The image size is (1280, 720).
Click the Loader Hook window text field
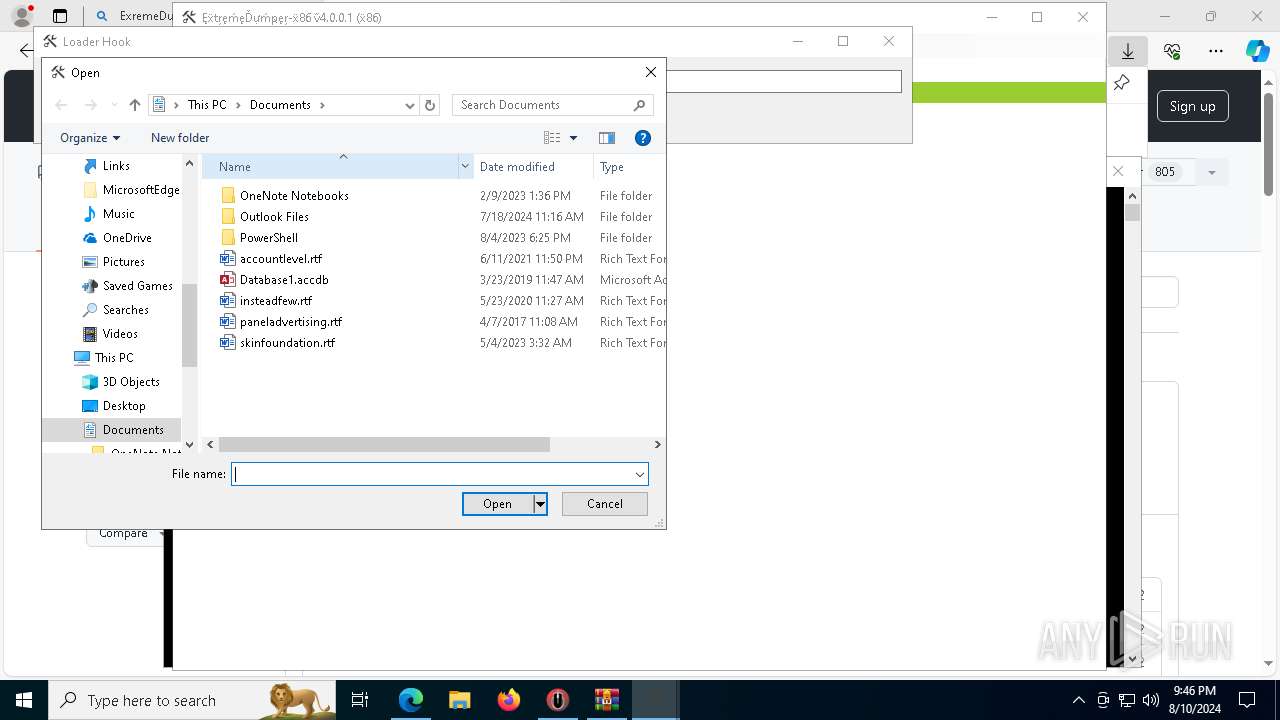click(x=785, y=81)
